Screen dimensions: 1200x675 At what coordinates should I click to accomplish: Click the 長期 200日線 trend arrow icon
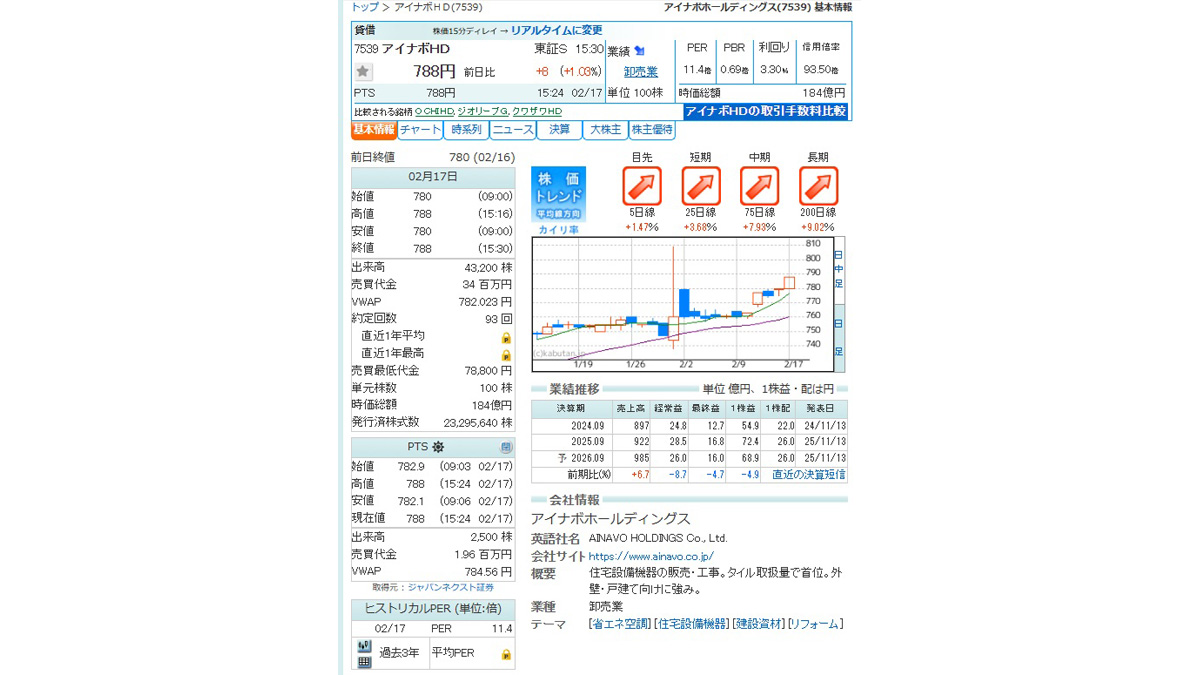pos(818,186)
